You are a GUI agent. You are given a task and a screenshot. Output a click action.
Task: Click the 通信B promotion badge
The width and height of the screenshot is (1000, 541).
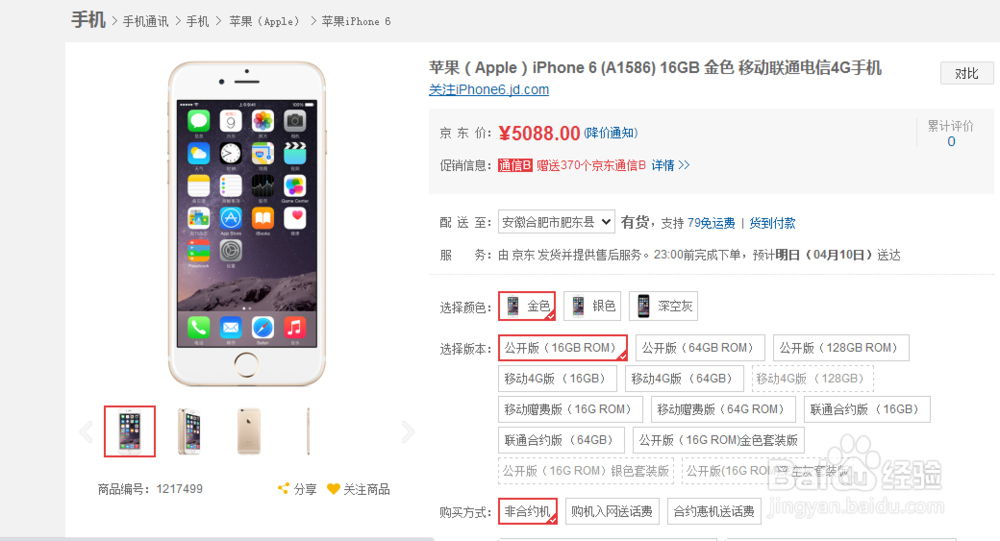point(515,165)
